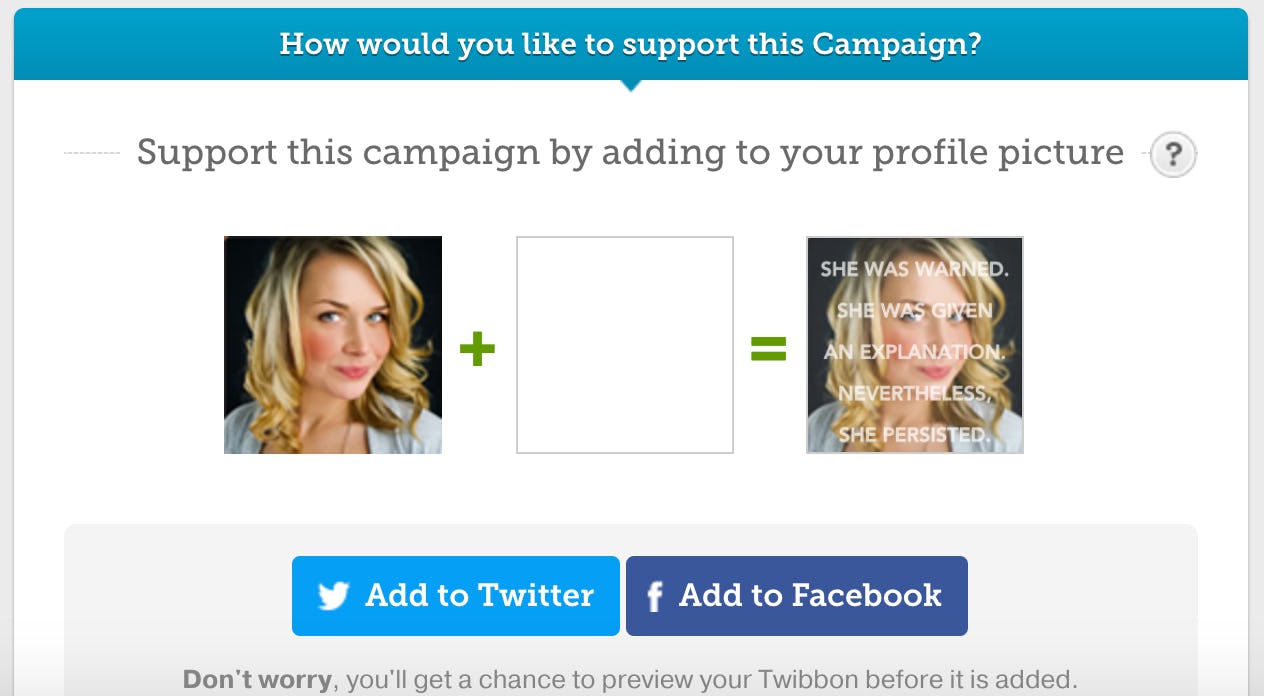Click the header's downward pointer triangle
The width and height of the screenshot is (1264, 696).
pyautogui.click(x=630, y=86)
